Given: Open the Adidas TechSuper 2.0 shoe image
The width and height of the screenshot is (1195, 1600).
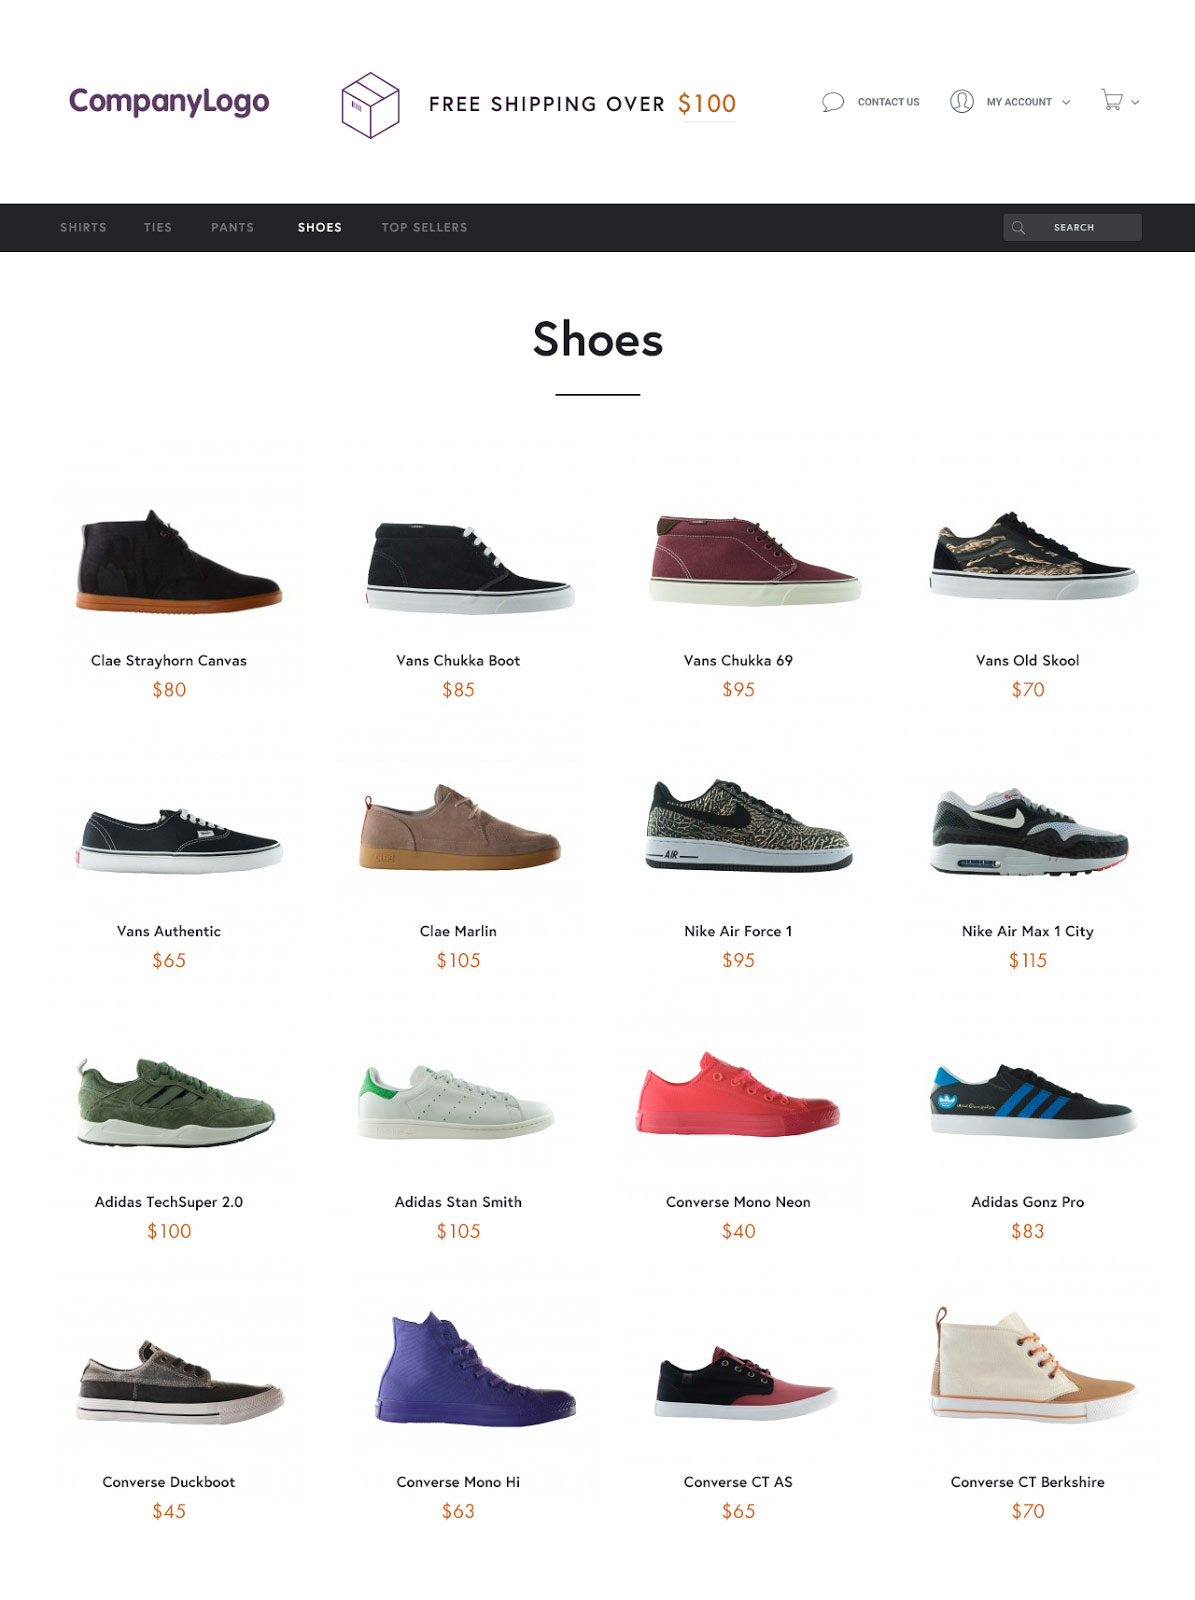Looking at the screenshot, I should [x=176, y=1102].
